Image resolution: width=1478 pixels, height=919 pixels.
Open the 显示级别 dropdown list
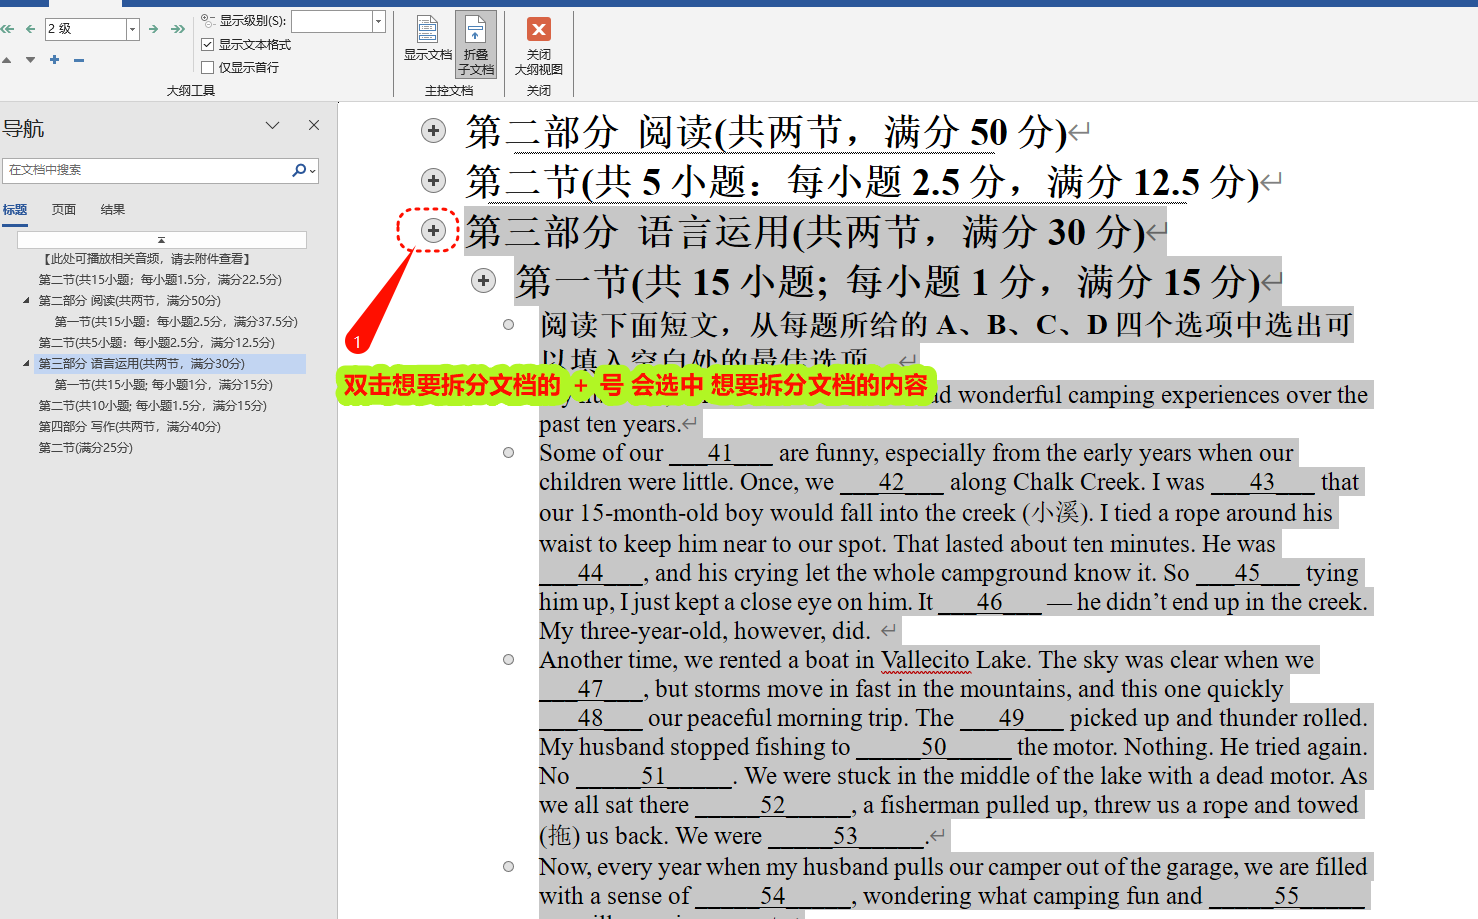point(378,21)
